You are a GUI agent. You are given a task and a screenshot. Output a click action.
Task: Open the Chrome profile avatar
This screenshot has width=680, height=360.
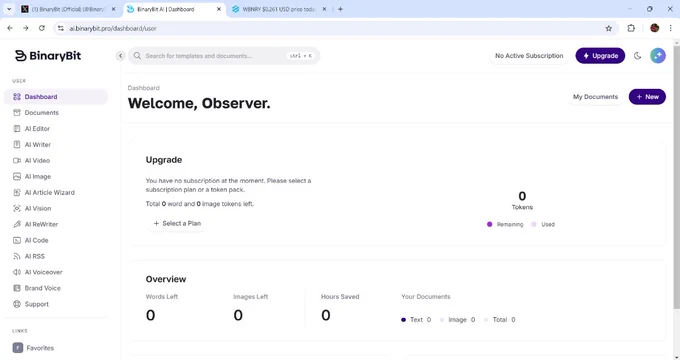(x=654, y=28)
